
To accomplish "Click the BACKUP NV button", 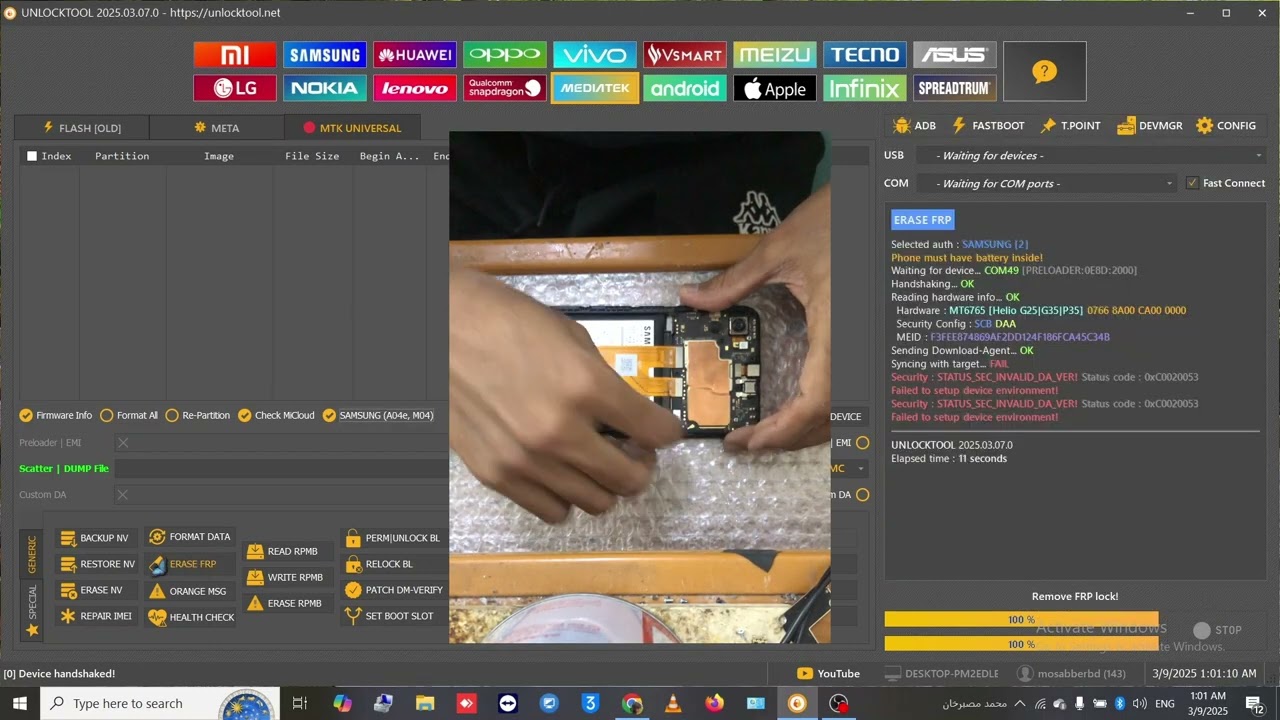I will click(x=95, y=538).
